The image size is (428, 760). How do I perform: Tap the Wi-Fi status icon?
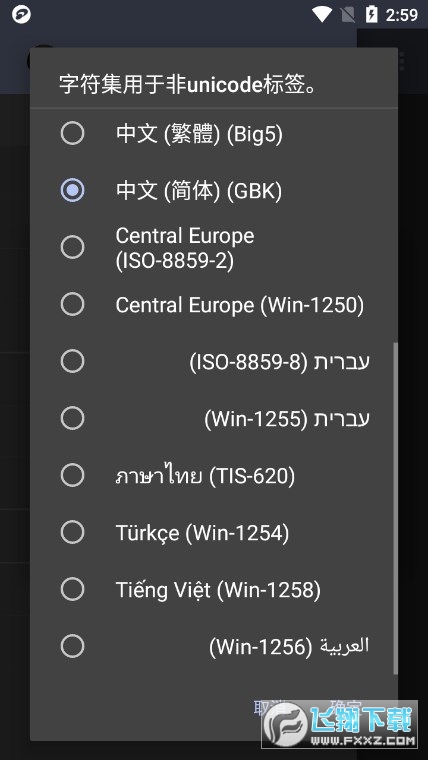(x=321, y=15)
